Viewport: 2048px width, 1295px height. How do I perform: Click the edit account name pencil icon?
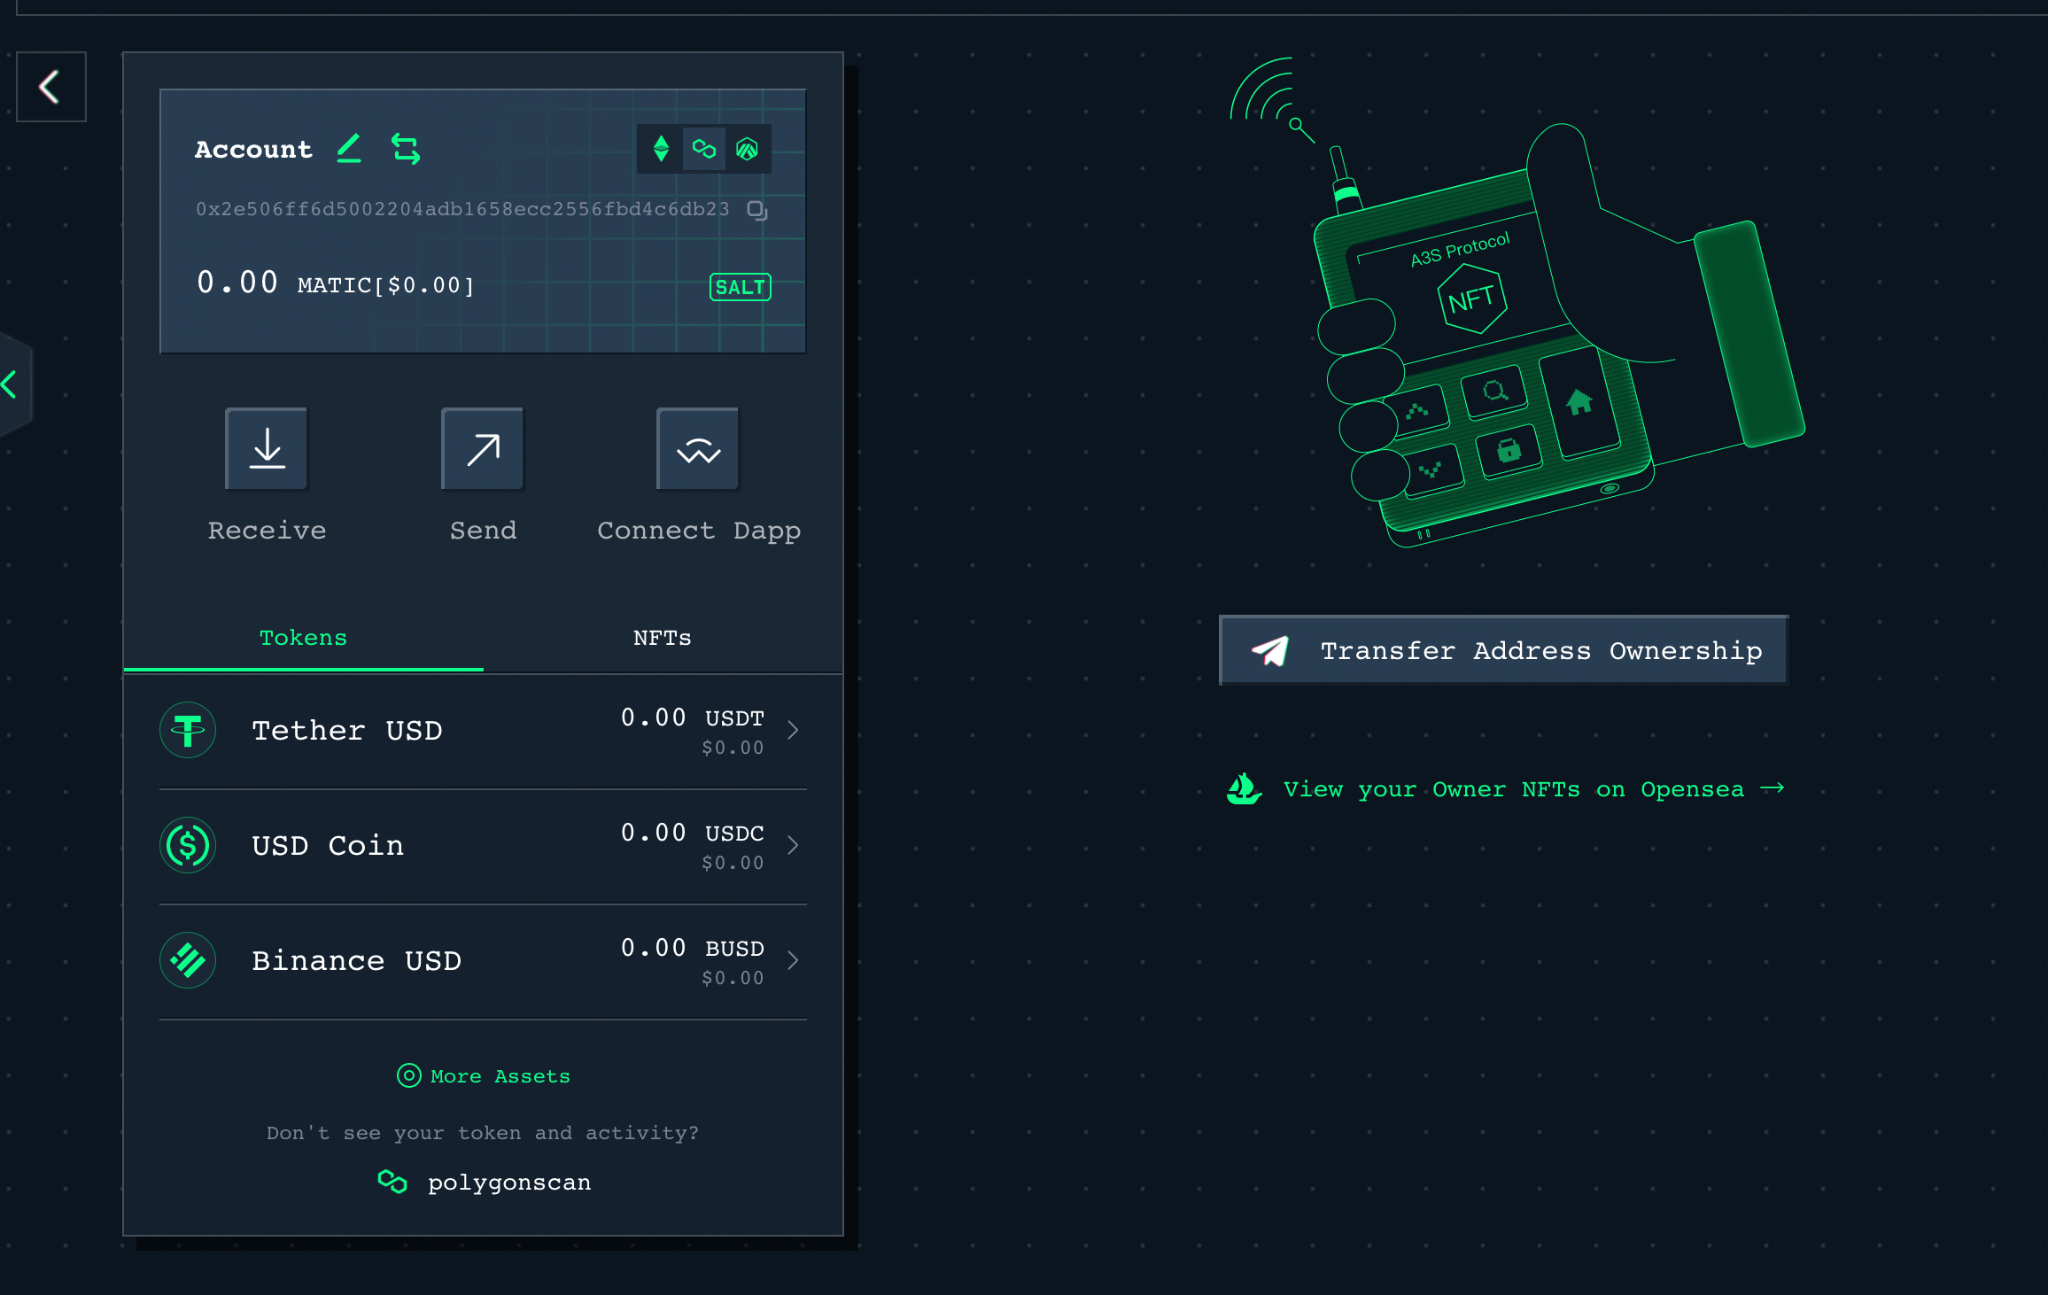[349, 149]
